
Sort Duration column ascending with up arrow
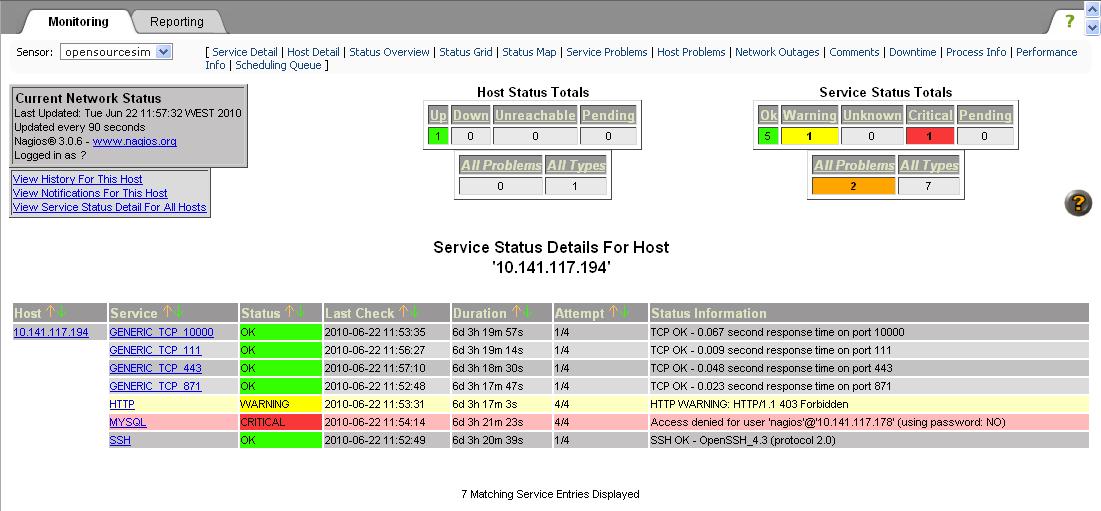pos(516,313)
